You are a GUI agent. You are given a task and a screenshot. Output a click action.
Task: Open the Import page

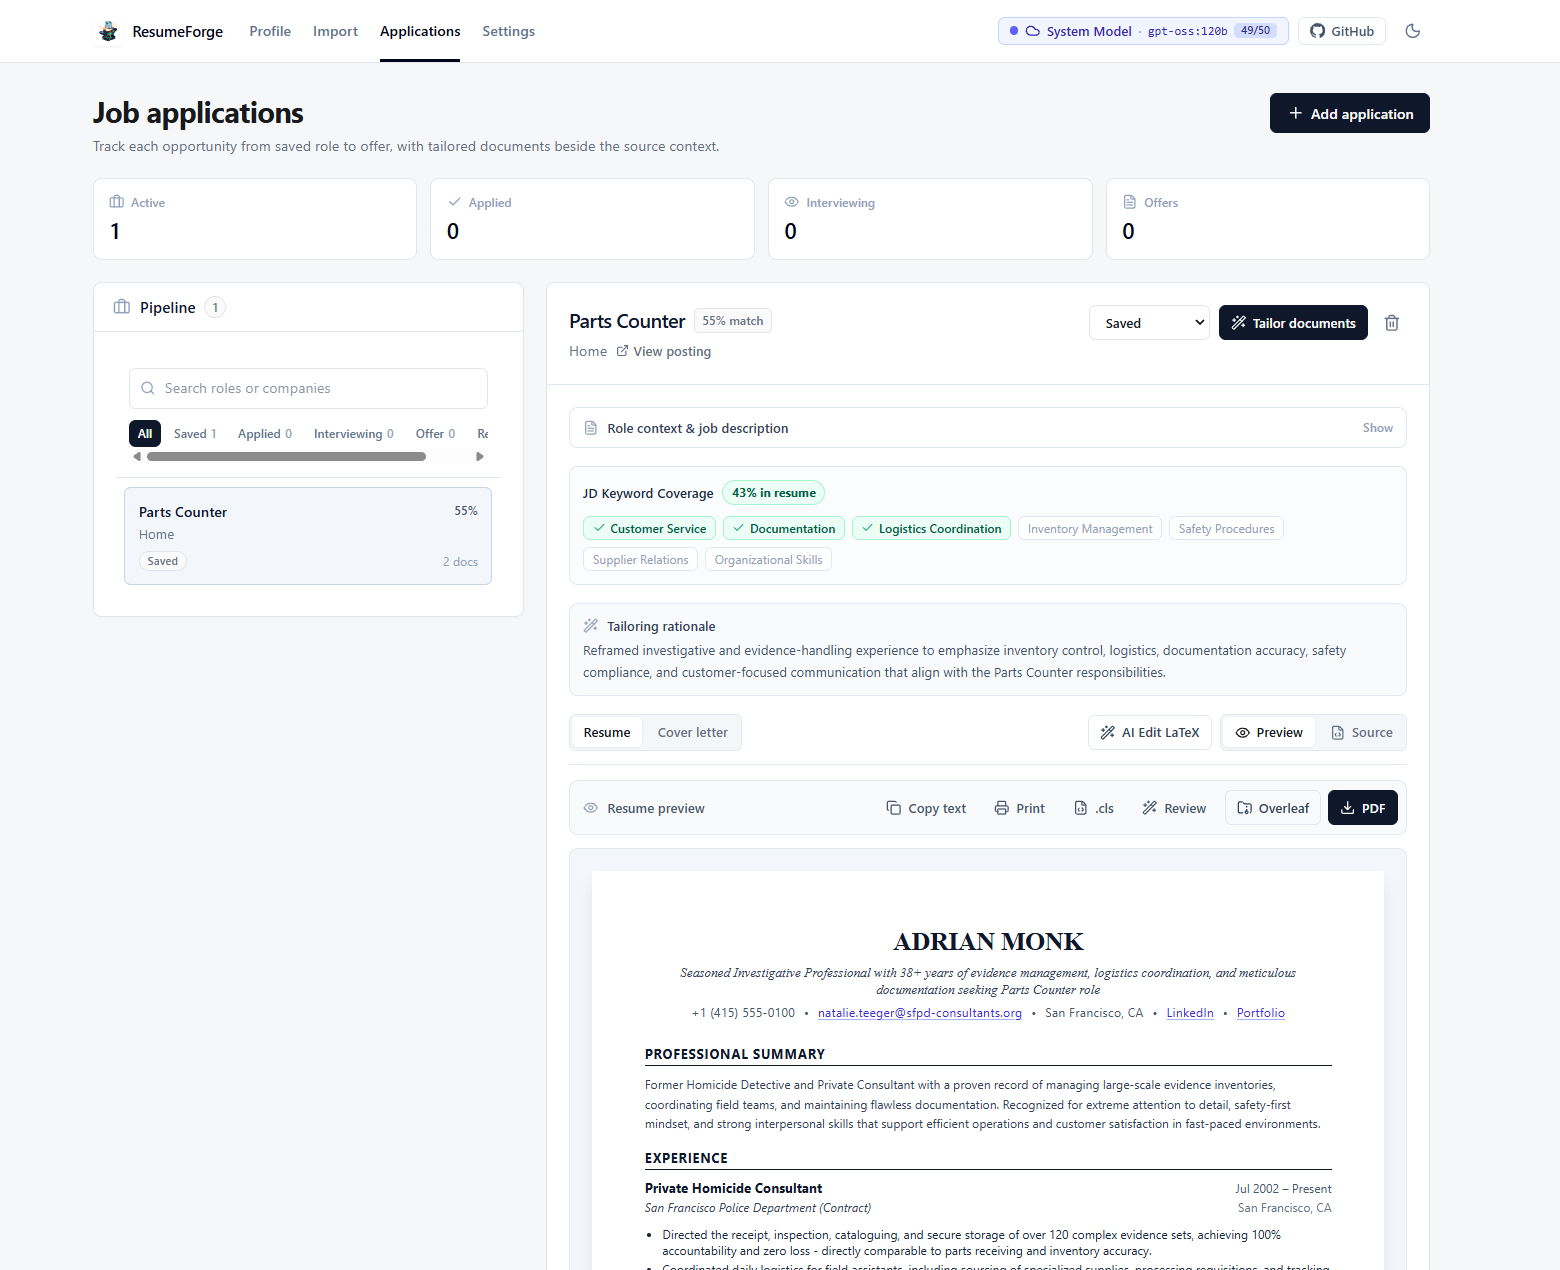coord(335,31)
